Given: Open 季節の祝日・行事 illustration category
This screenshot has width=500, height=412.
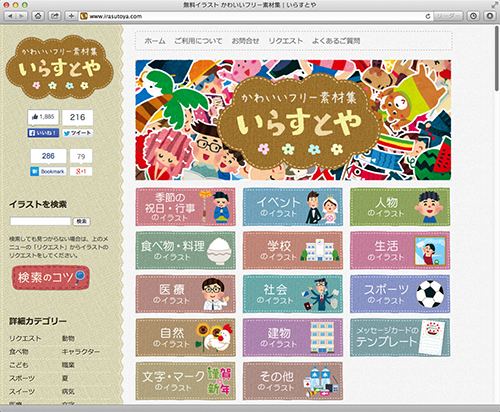Looking at the screenshot, I should tap(185, 207).
